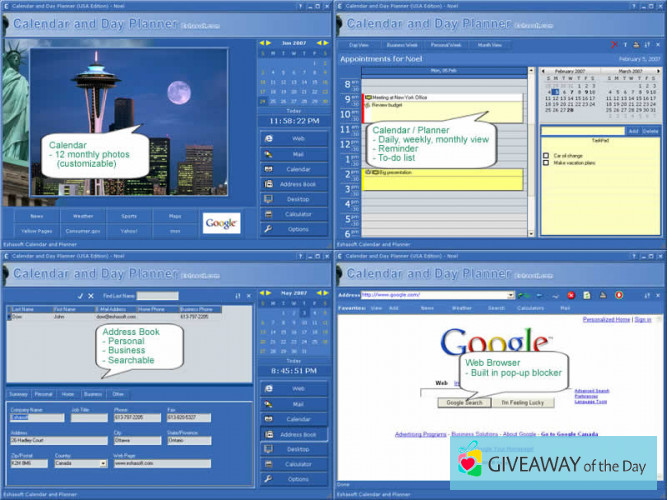Open the Home tab in the address book
Viewport: 667px width, 500px height.
tap(68, 394)
